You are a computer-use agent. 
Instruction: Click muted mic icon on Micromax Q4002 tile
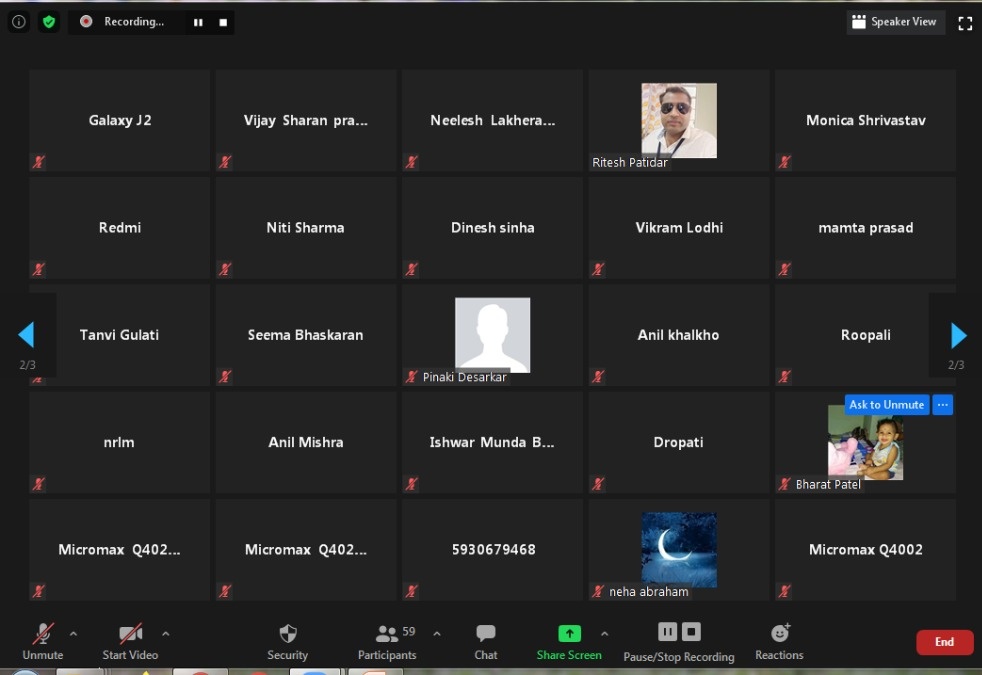785,591
